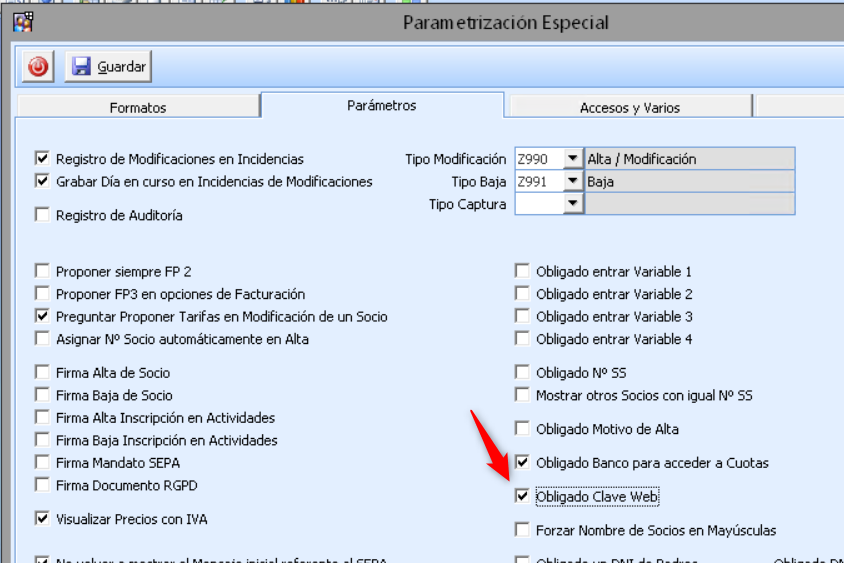Check Firma Documento RGPD box

coord(42,485)
